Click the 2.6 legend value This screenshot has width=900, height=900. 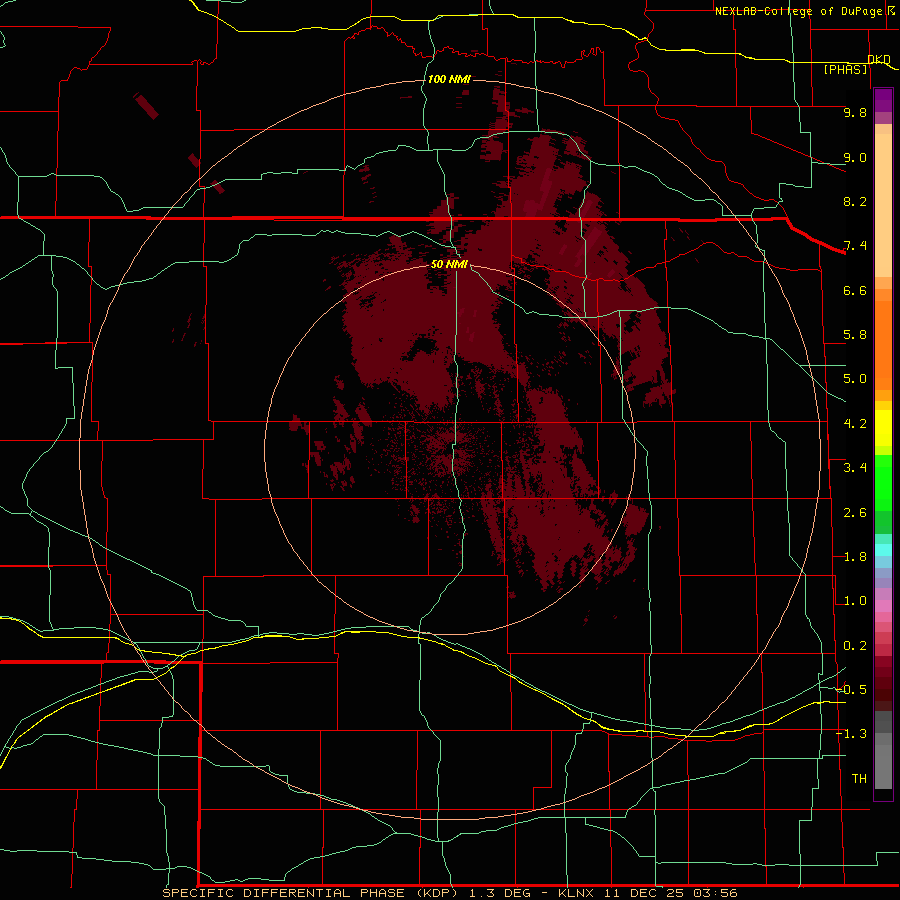coord(855,513)
